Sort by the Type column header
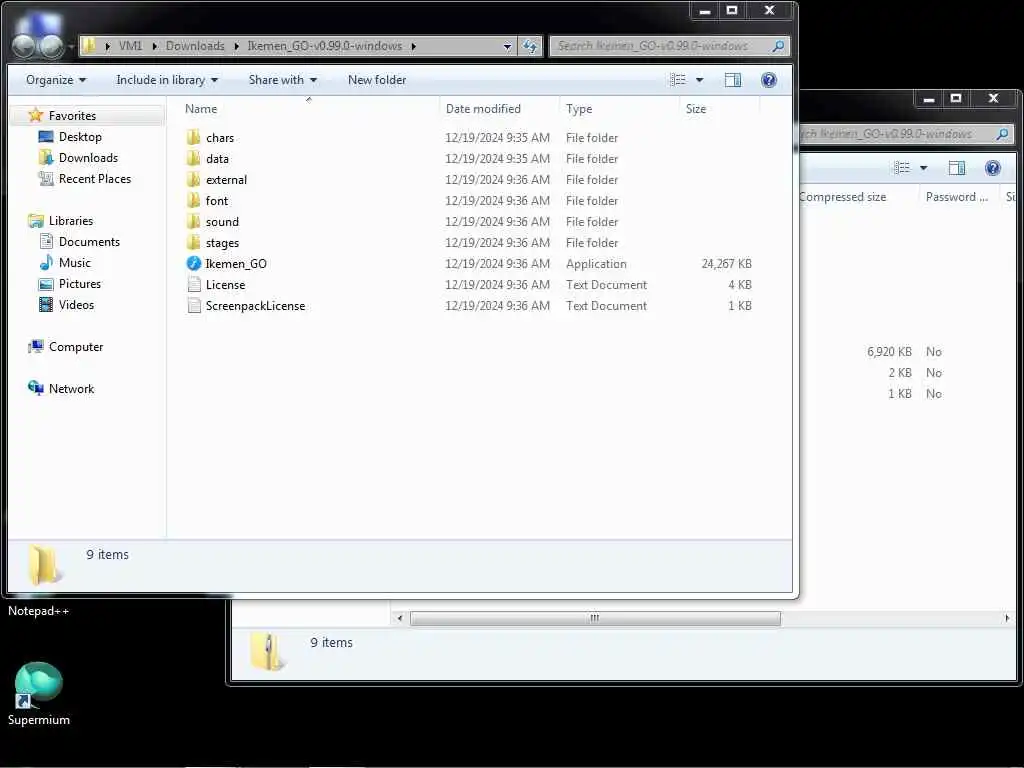Image resolution: width=1024 pixels, height=768 pixels. click(619, 108)
